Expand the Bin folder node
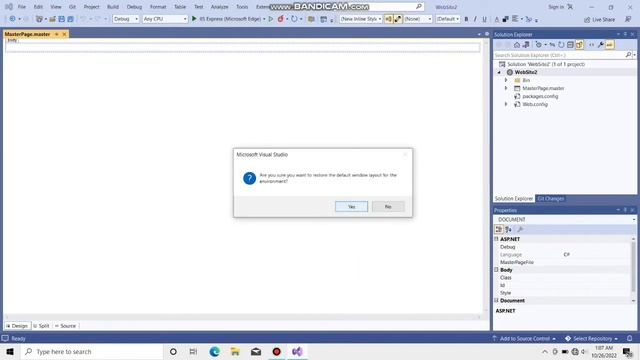 [506, 80]
